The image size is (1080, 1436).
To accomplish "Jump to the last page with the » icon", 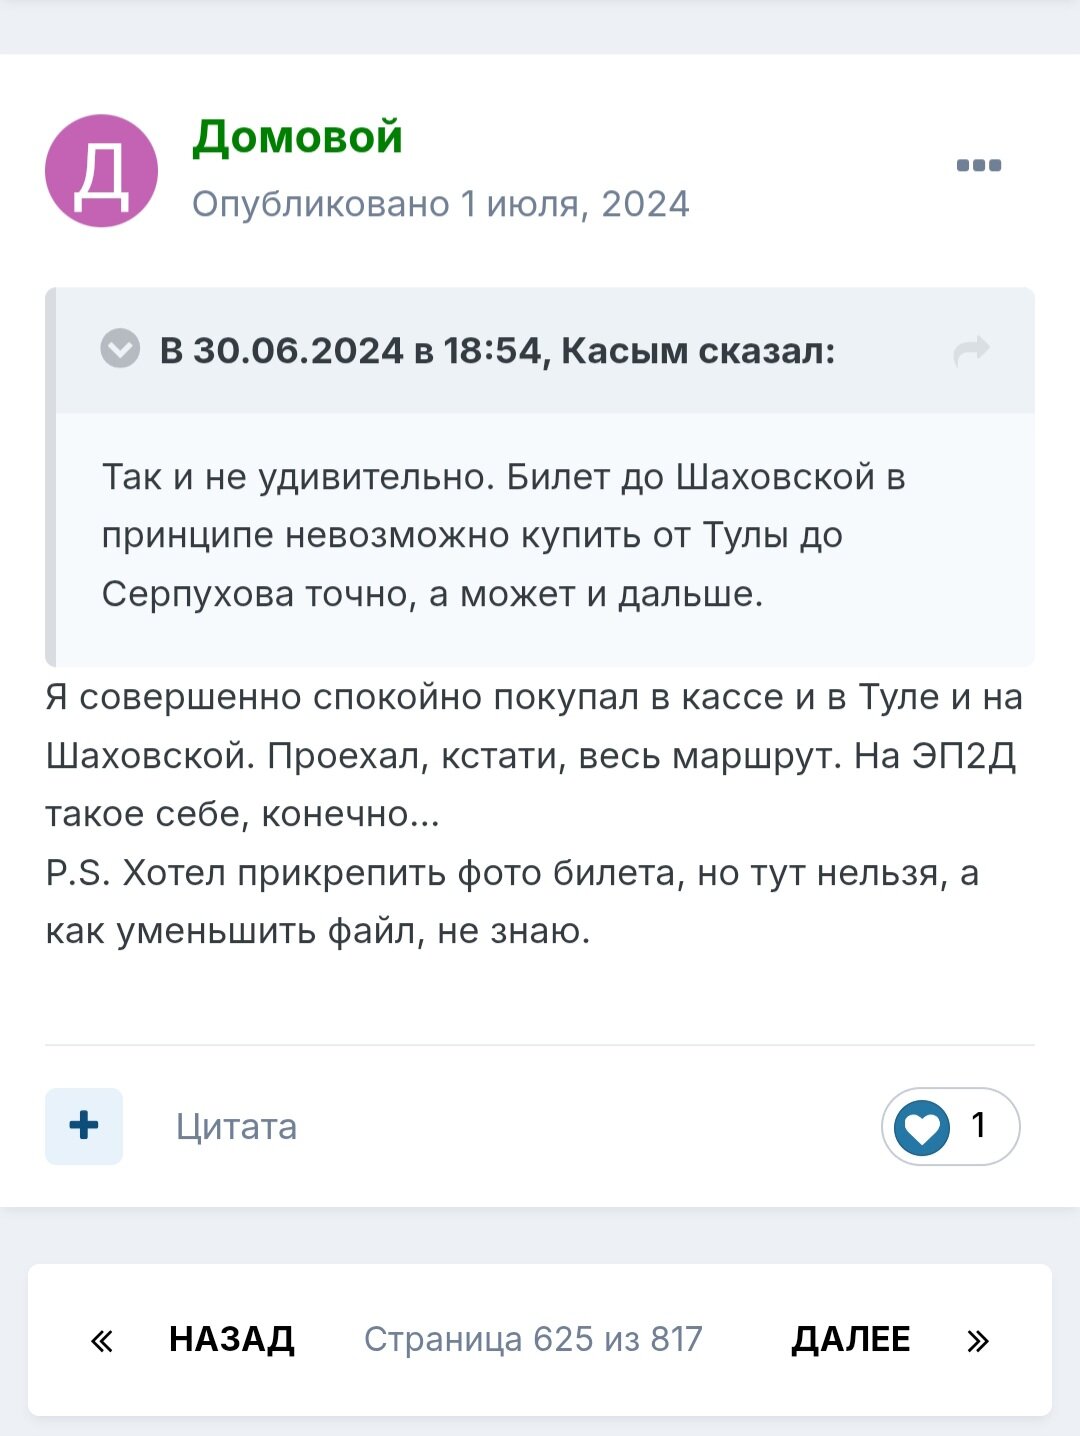I will point(978,1340).
